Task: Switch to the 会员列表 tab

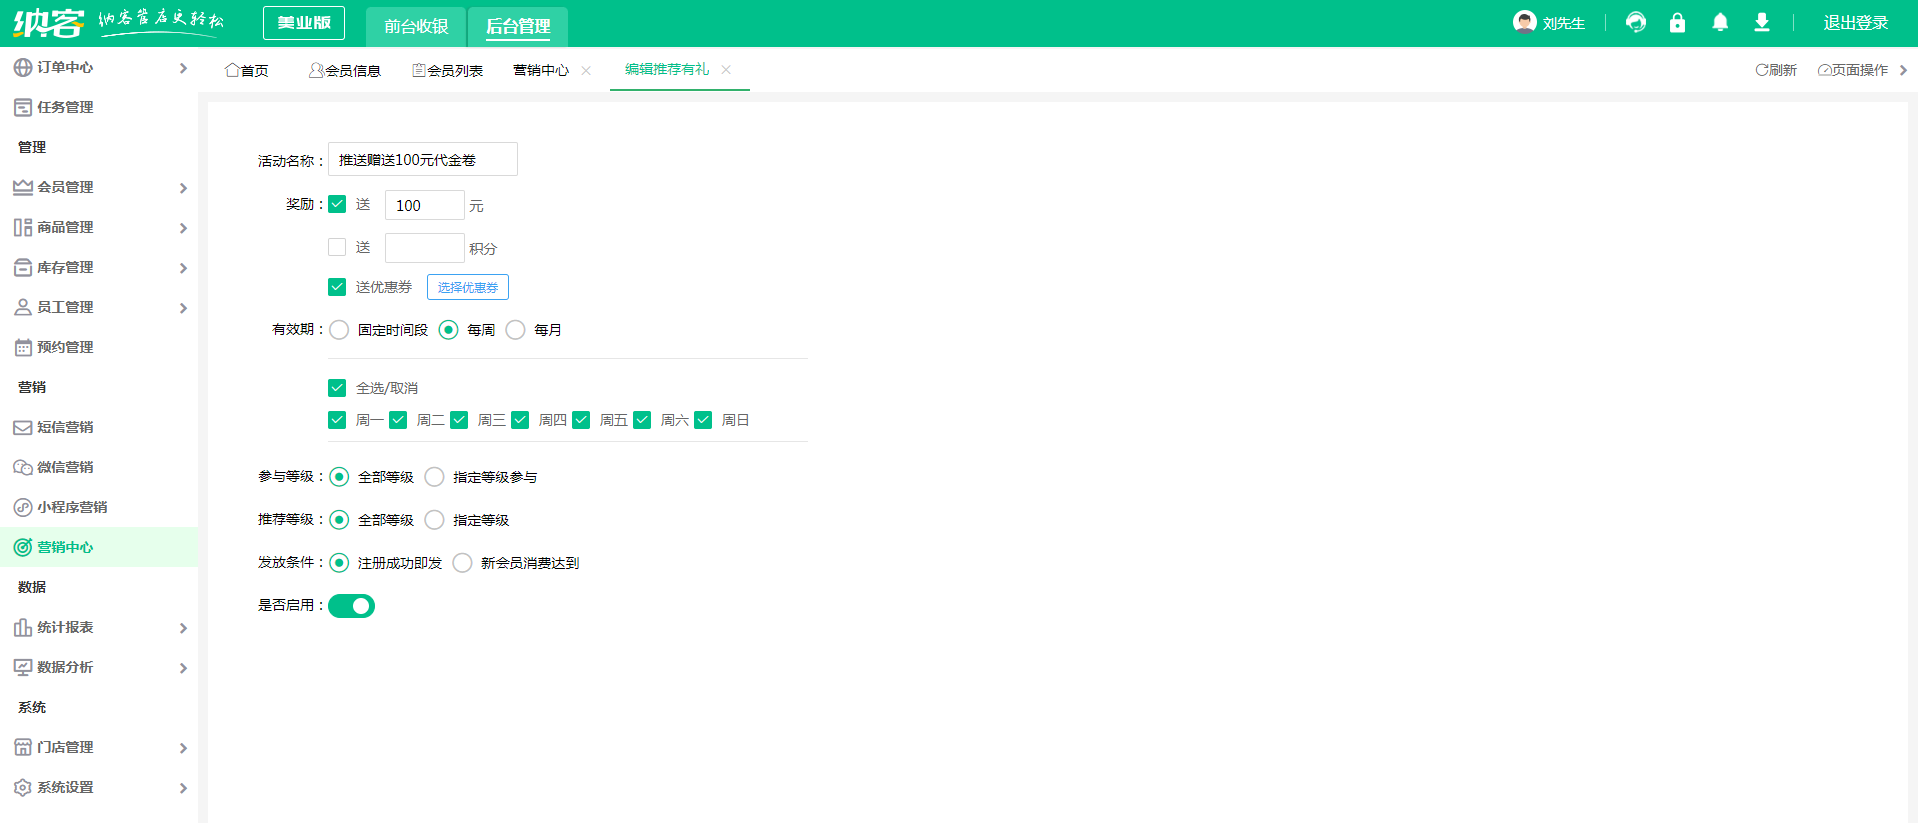Action: pos(448,70)
